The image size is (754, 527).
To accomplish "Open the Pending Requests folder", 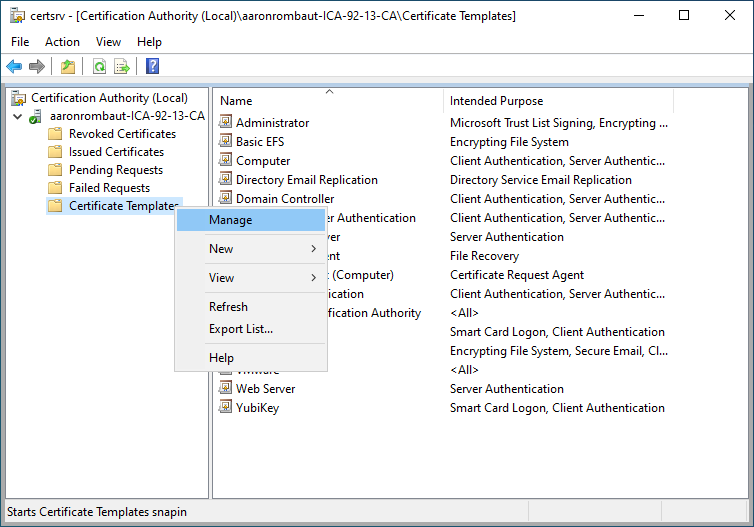I will [115, 170].
